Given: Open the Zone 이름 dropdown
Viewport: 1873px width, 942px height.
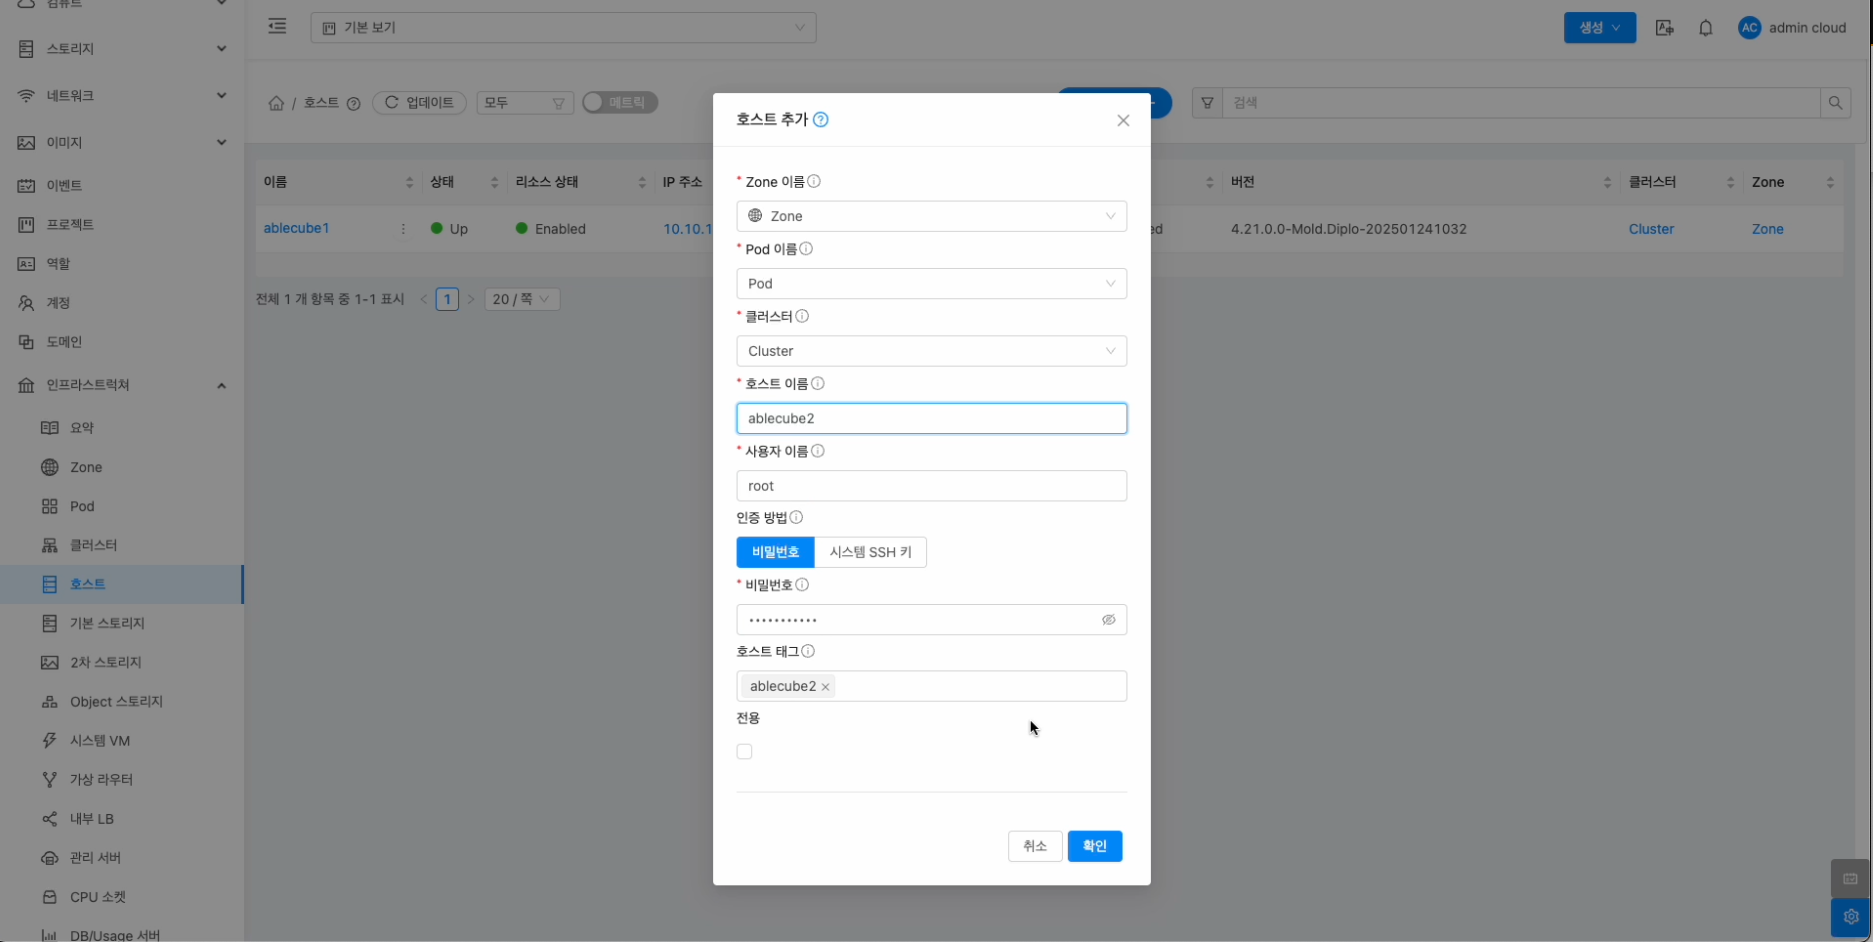Looking at the screenshot, I should [931, 216].
